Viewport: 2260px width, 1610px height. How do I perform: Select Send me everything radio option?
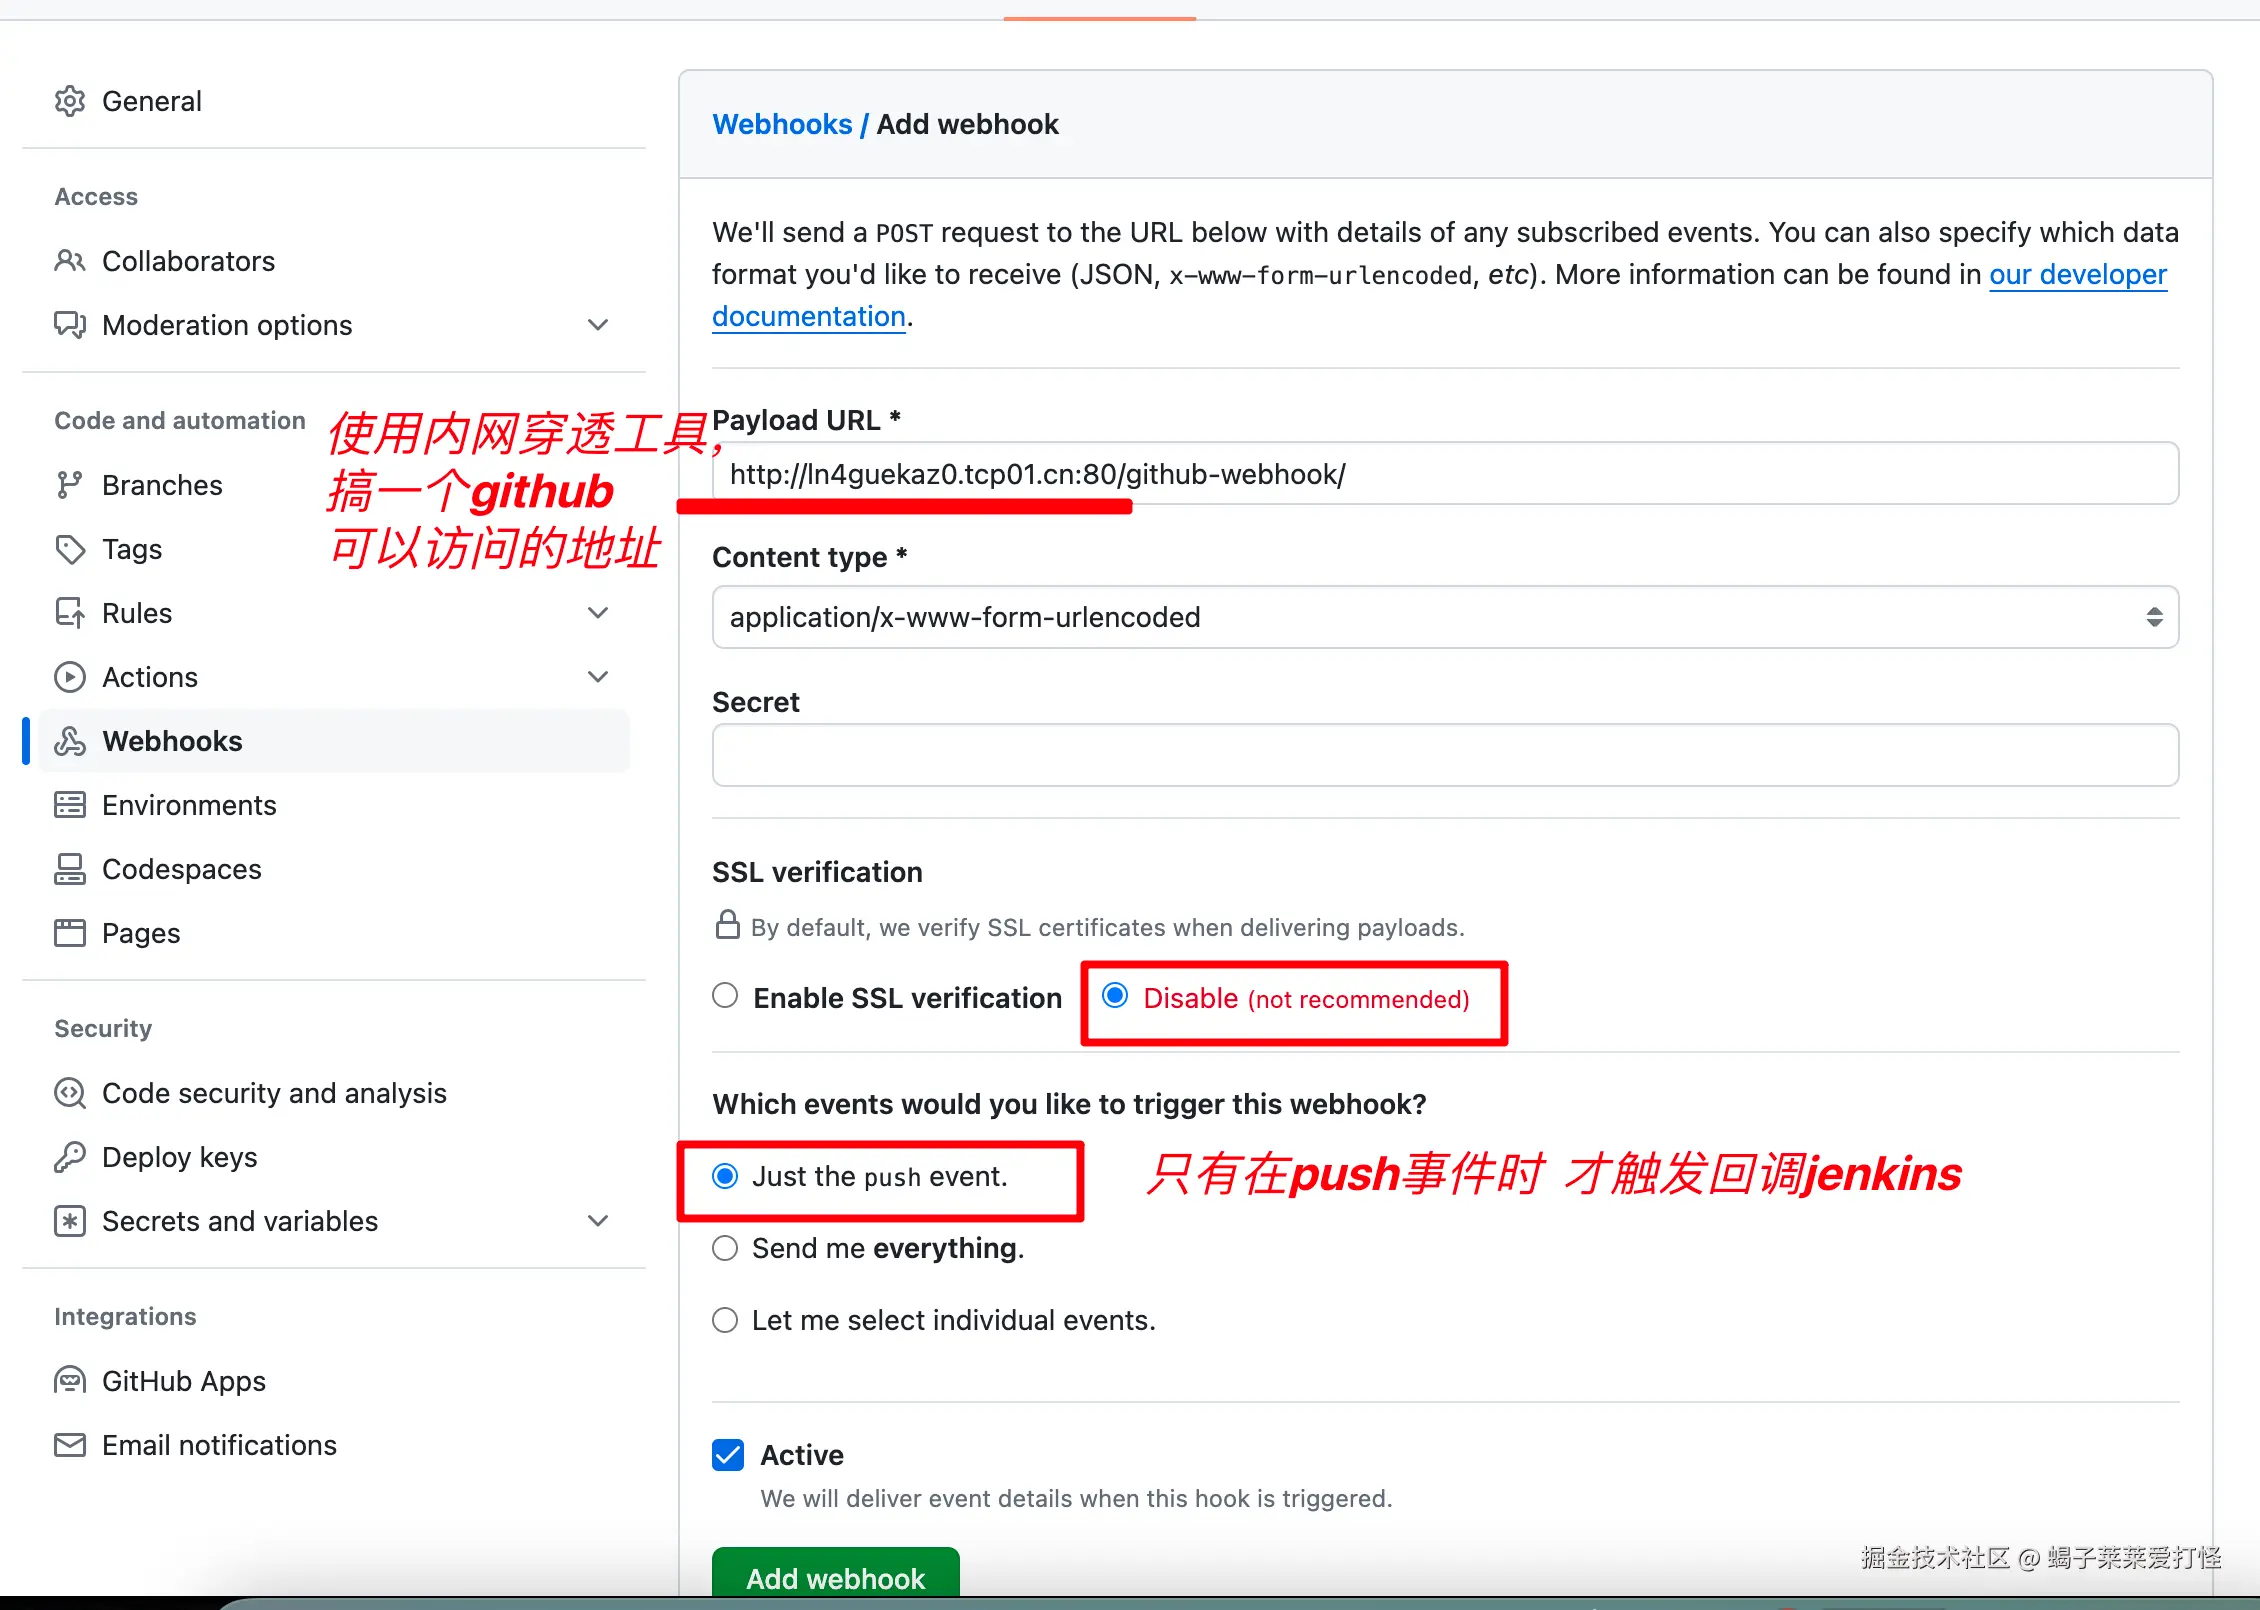point(725,1248)
